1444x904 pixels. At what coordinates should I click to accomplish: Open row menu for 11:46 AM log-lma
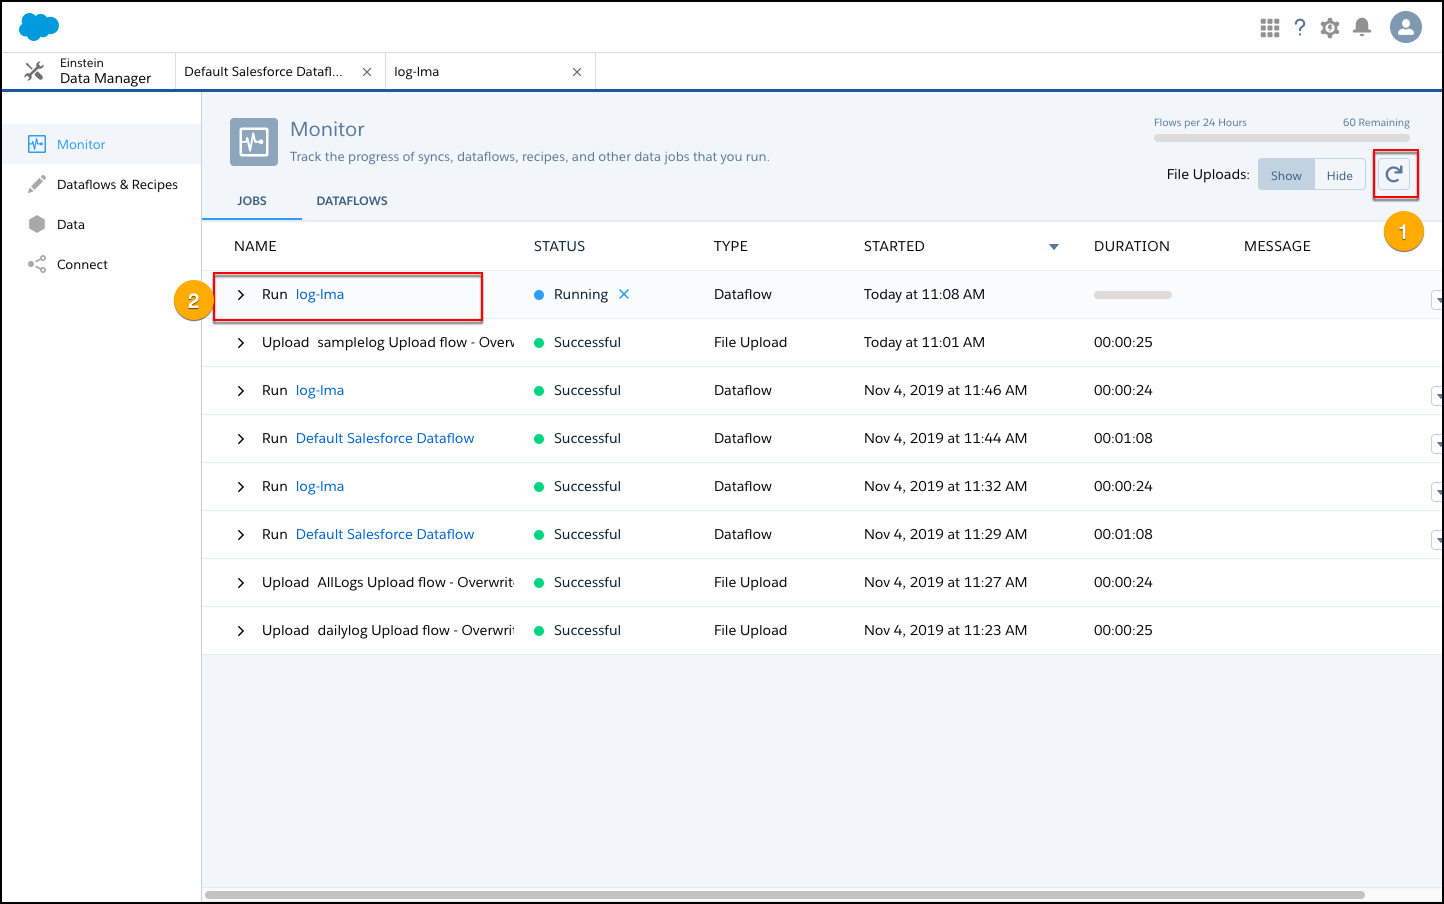pos(1437,396)
